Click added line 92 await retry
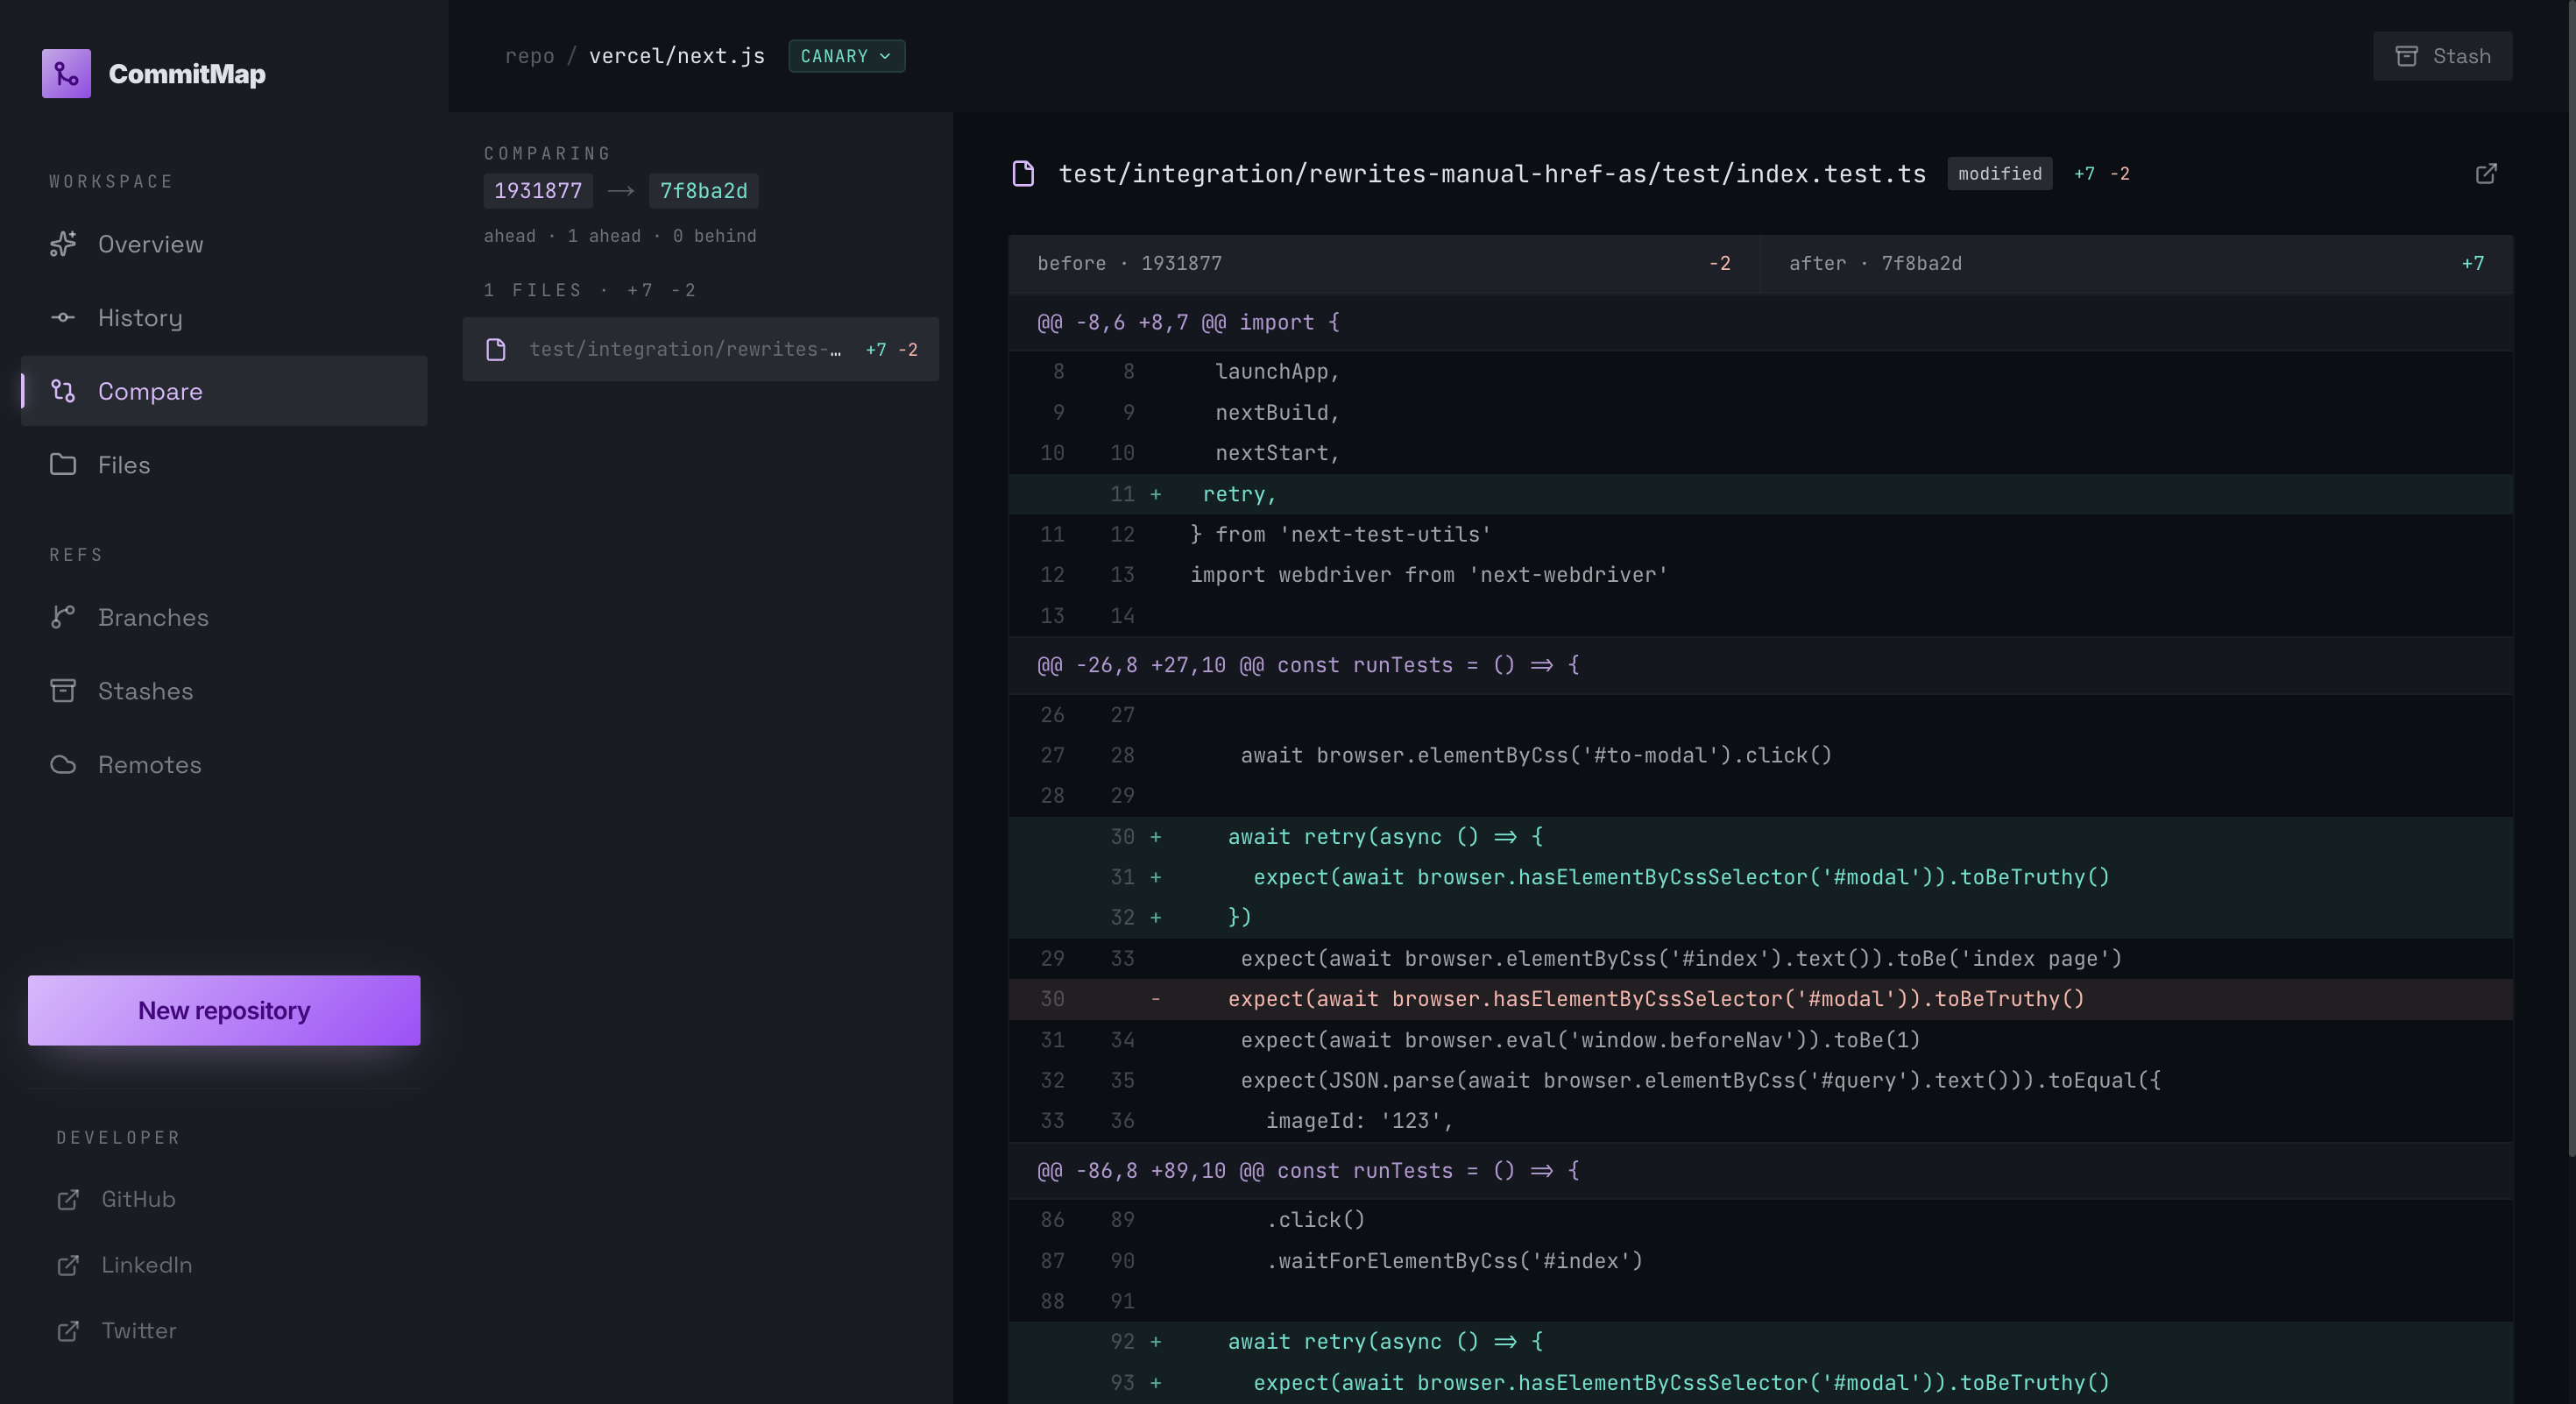 coord(1760,1342)
